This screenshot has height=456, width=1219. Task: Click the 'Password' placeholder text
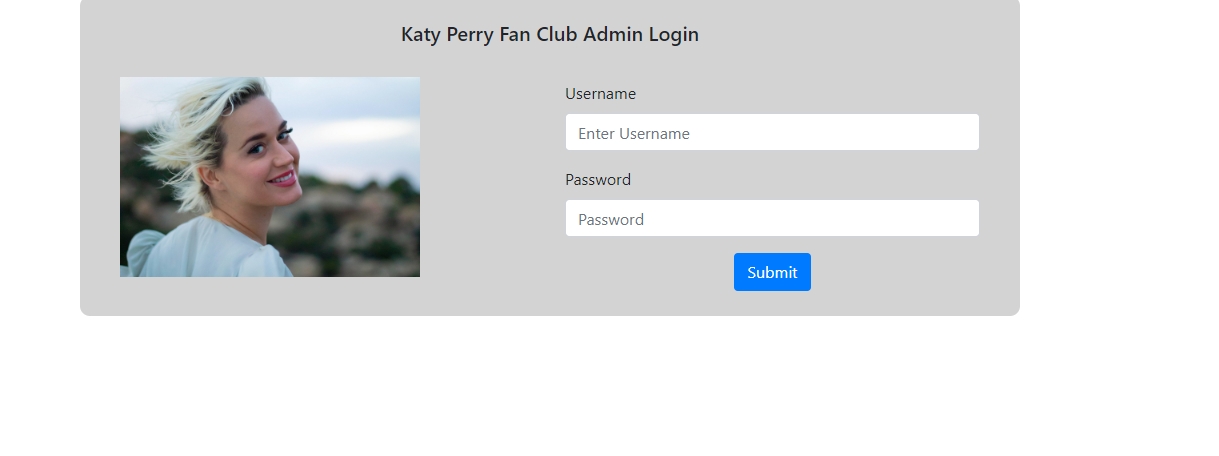pos(611,220)
